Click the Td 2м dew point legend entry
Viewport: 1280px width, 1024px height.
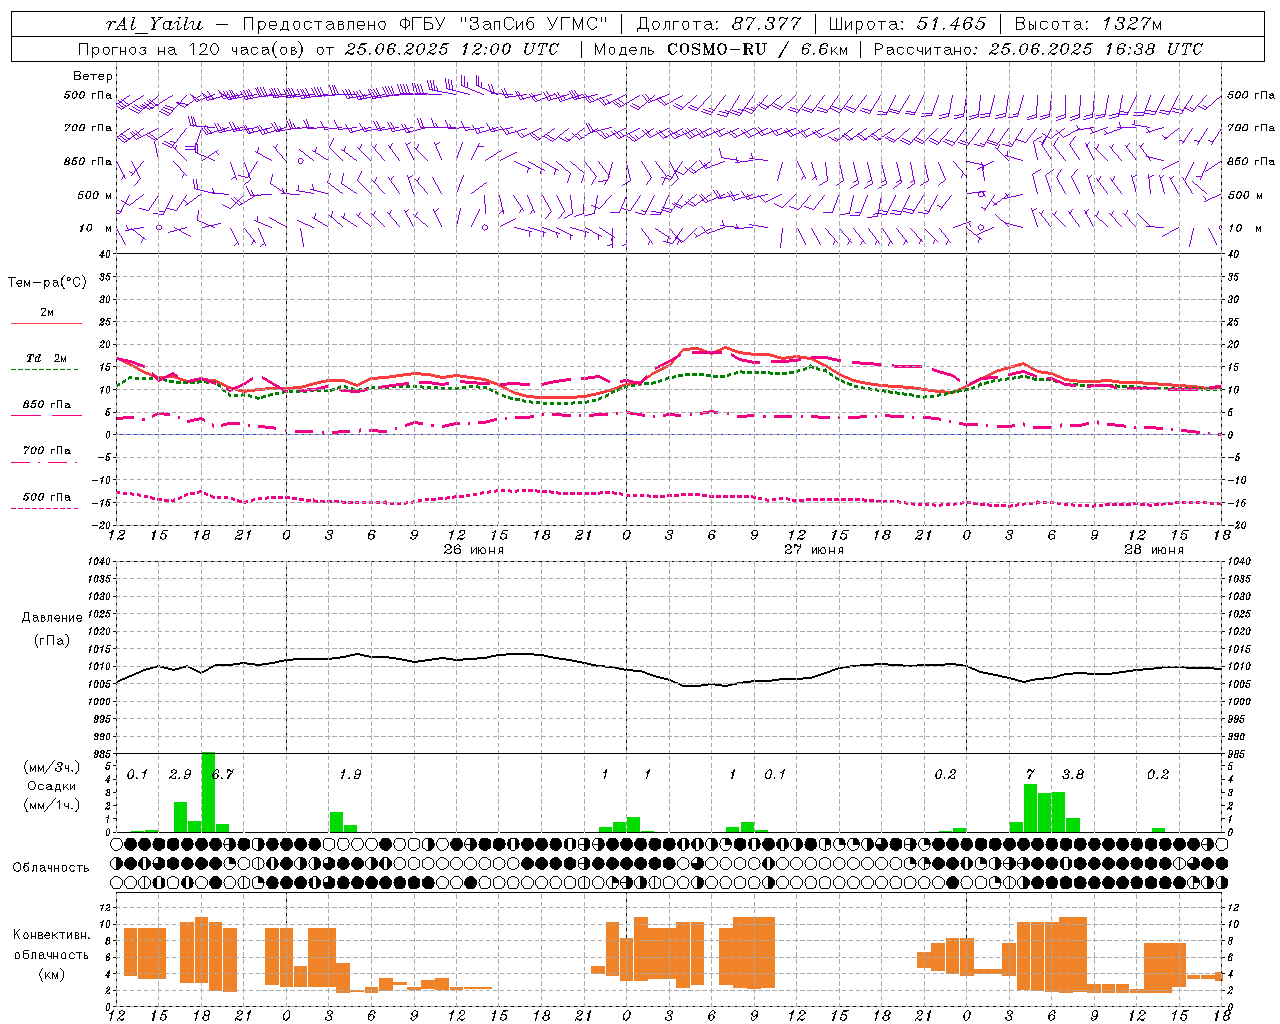pyautogui.click(x=46, y=358)
